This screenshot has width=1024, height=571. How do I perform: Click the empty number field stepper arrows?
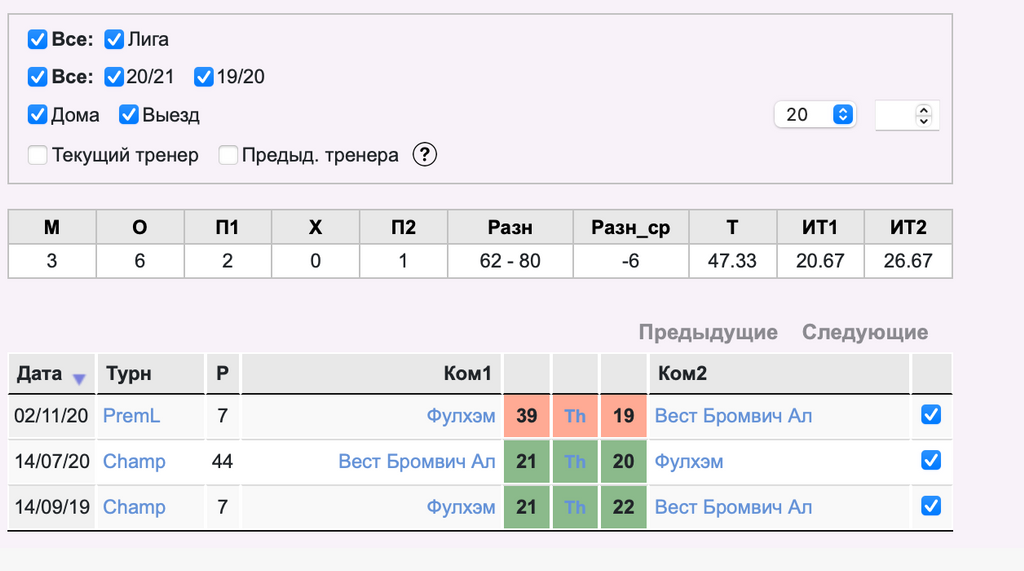[x=923, y=115]
